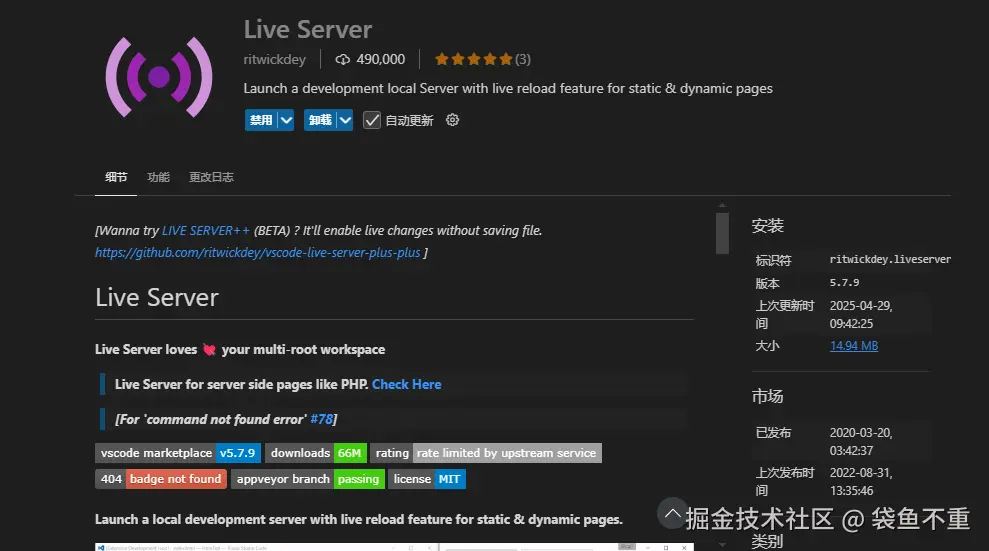Click the README vertical scrollbar thumb

pos(722,233)
